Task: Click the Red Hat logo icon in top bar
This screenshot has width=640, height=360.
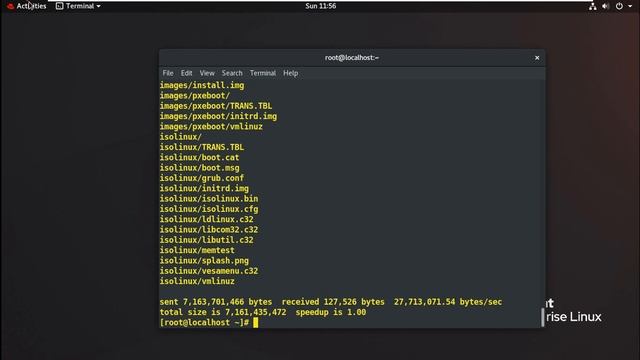Action: (11, 6)
